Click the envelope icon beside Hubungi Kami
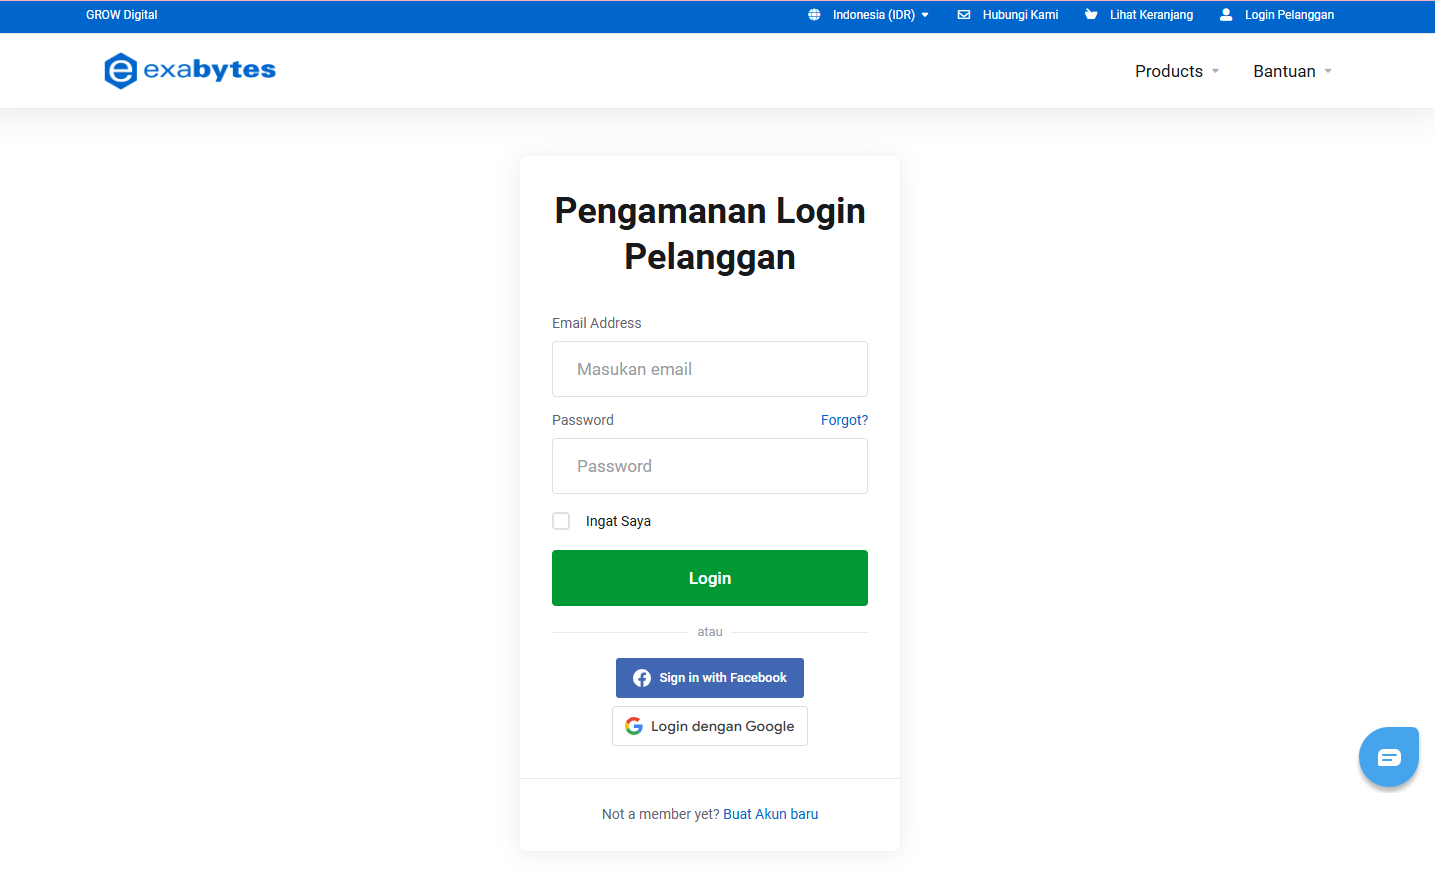 pyautogui.click(x=964, y=15)
